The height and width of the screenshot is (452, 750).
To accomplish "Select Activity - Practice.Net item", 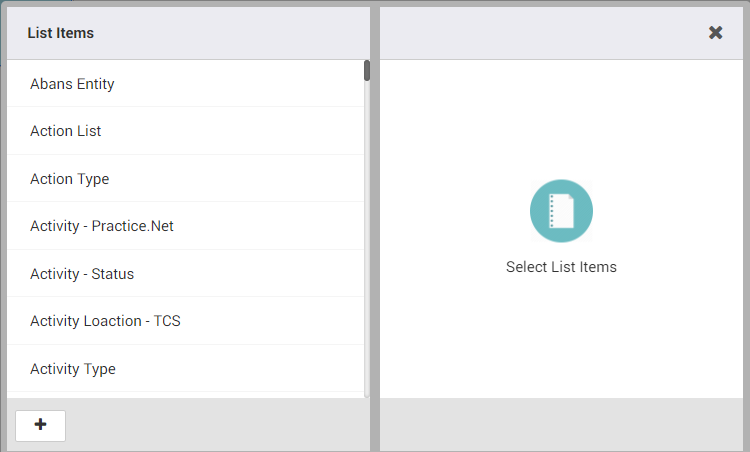I will pos(102,226).
